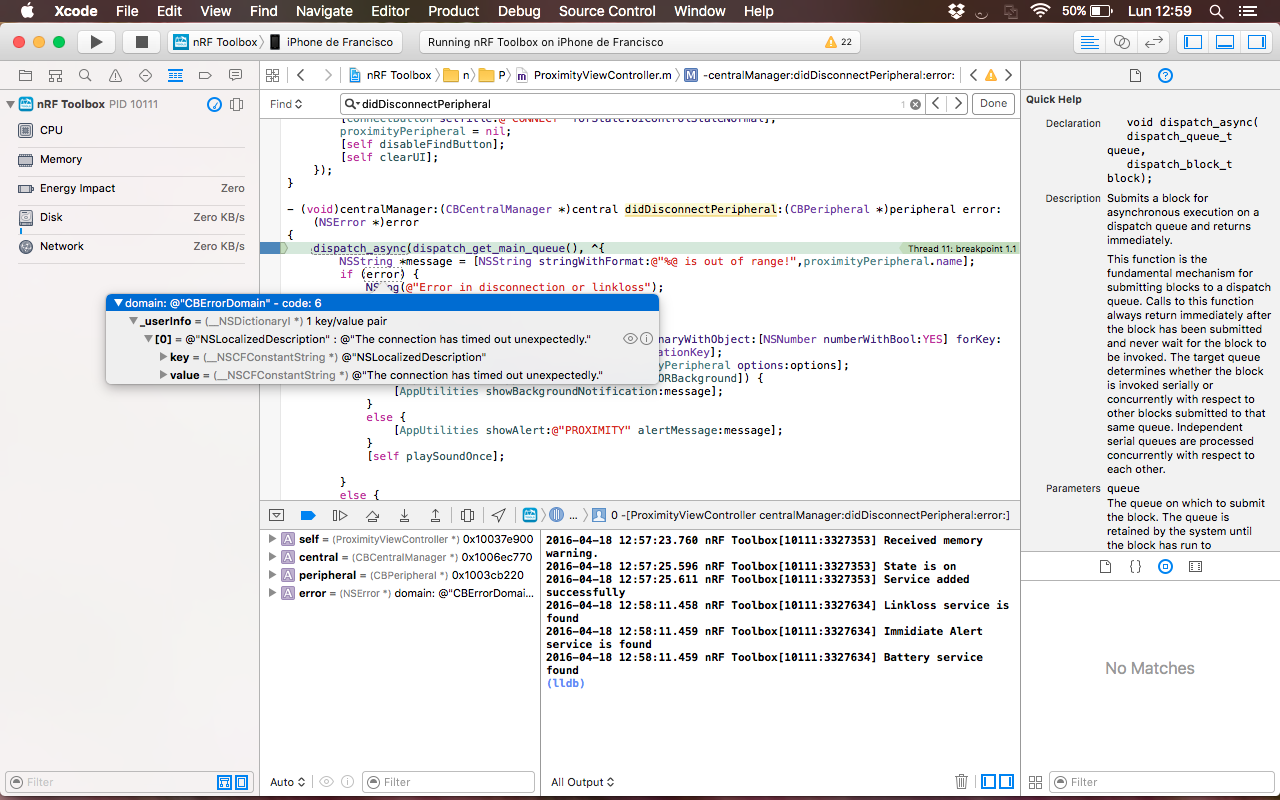Go to previous find result

[936, 104]
